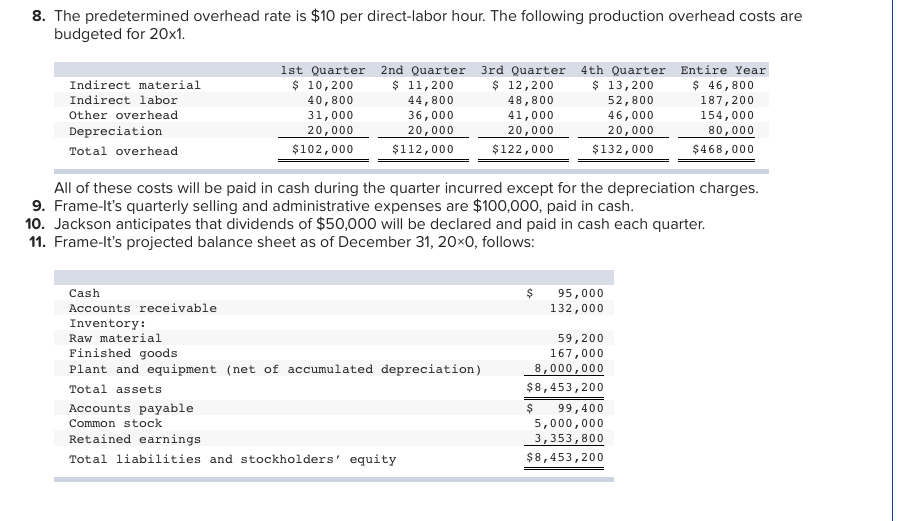Image resolution: width=923 pixels, height=521 pixels.
Task: Select the 'Accounts payable' row label
Action: [x=131, y=409]
